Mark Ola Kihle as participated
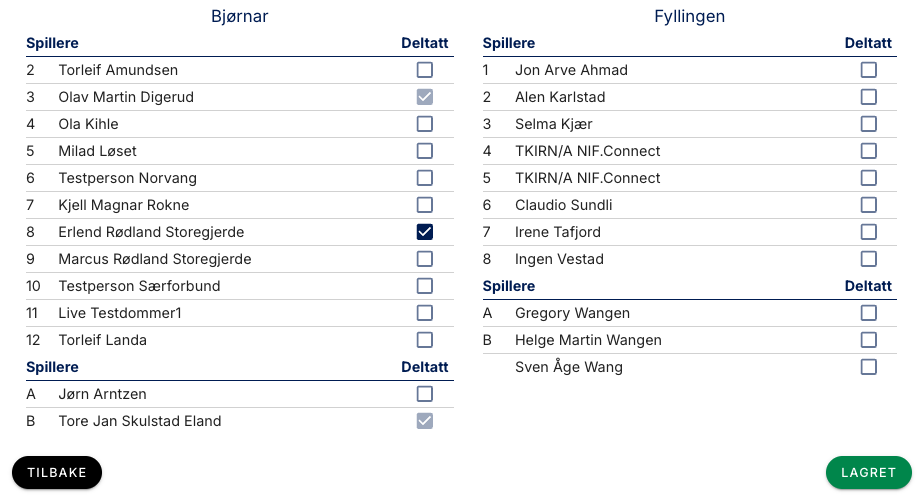This screenshot has width=918, height=497. [425, 124]
